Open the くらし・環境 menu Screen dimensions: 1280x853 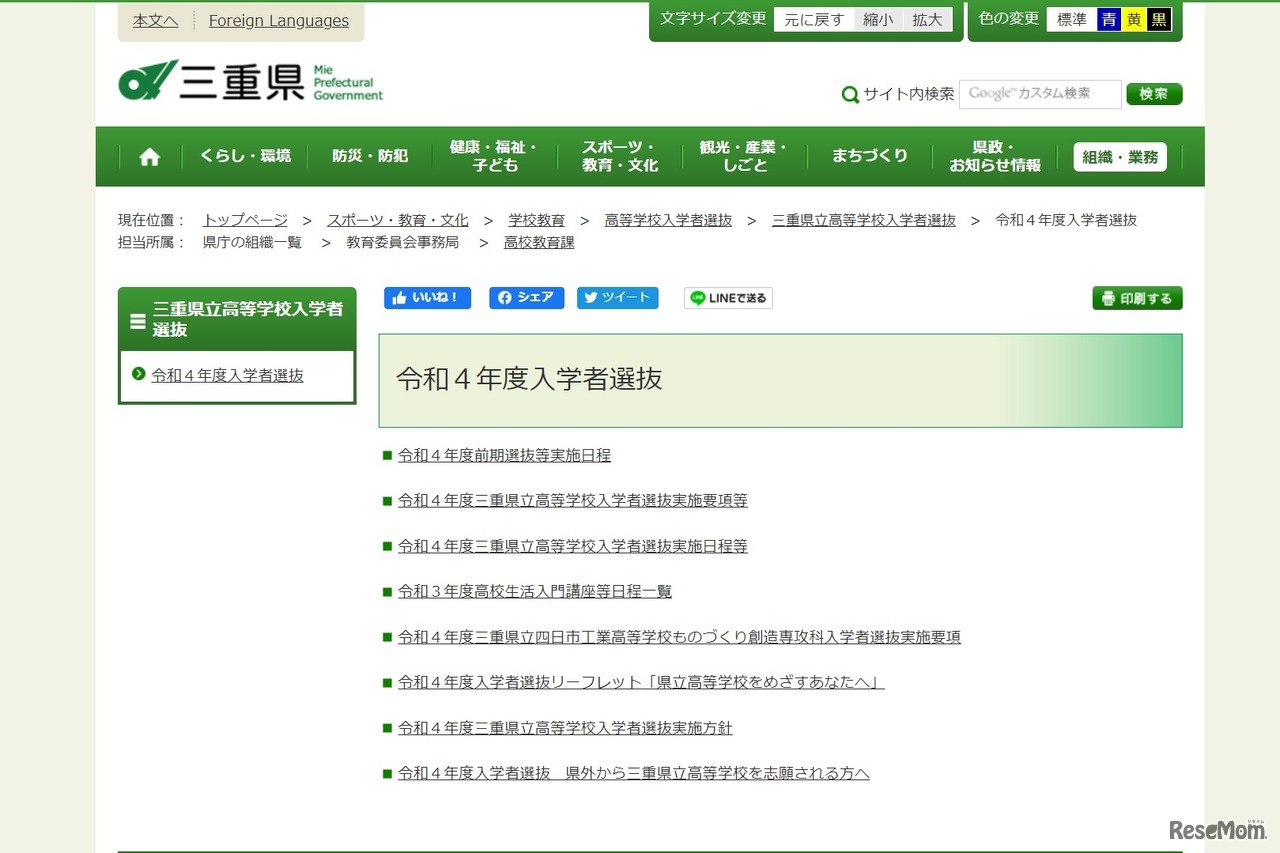point(245,156)
